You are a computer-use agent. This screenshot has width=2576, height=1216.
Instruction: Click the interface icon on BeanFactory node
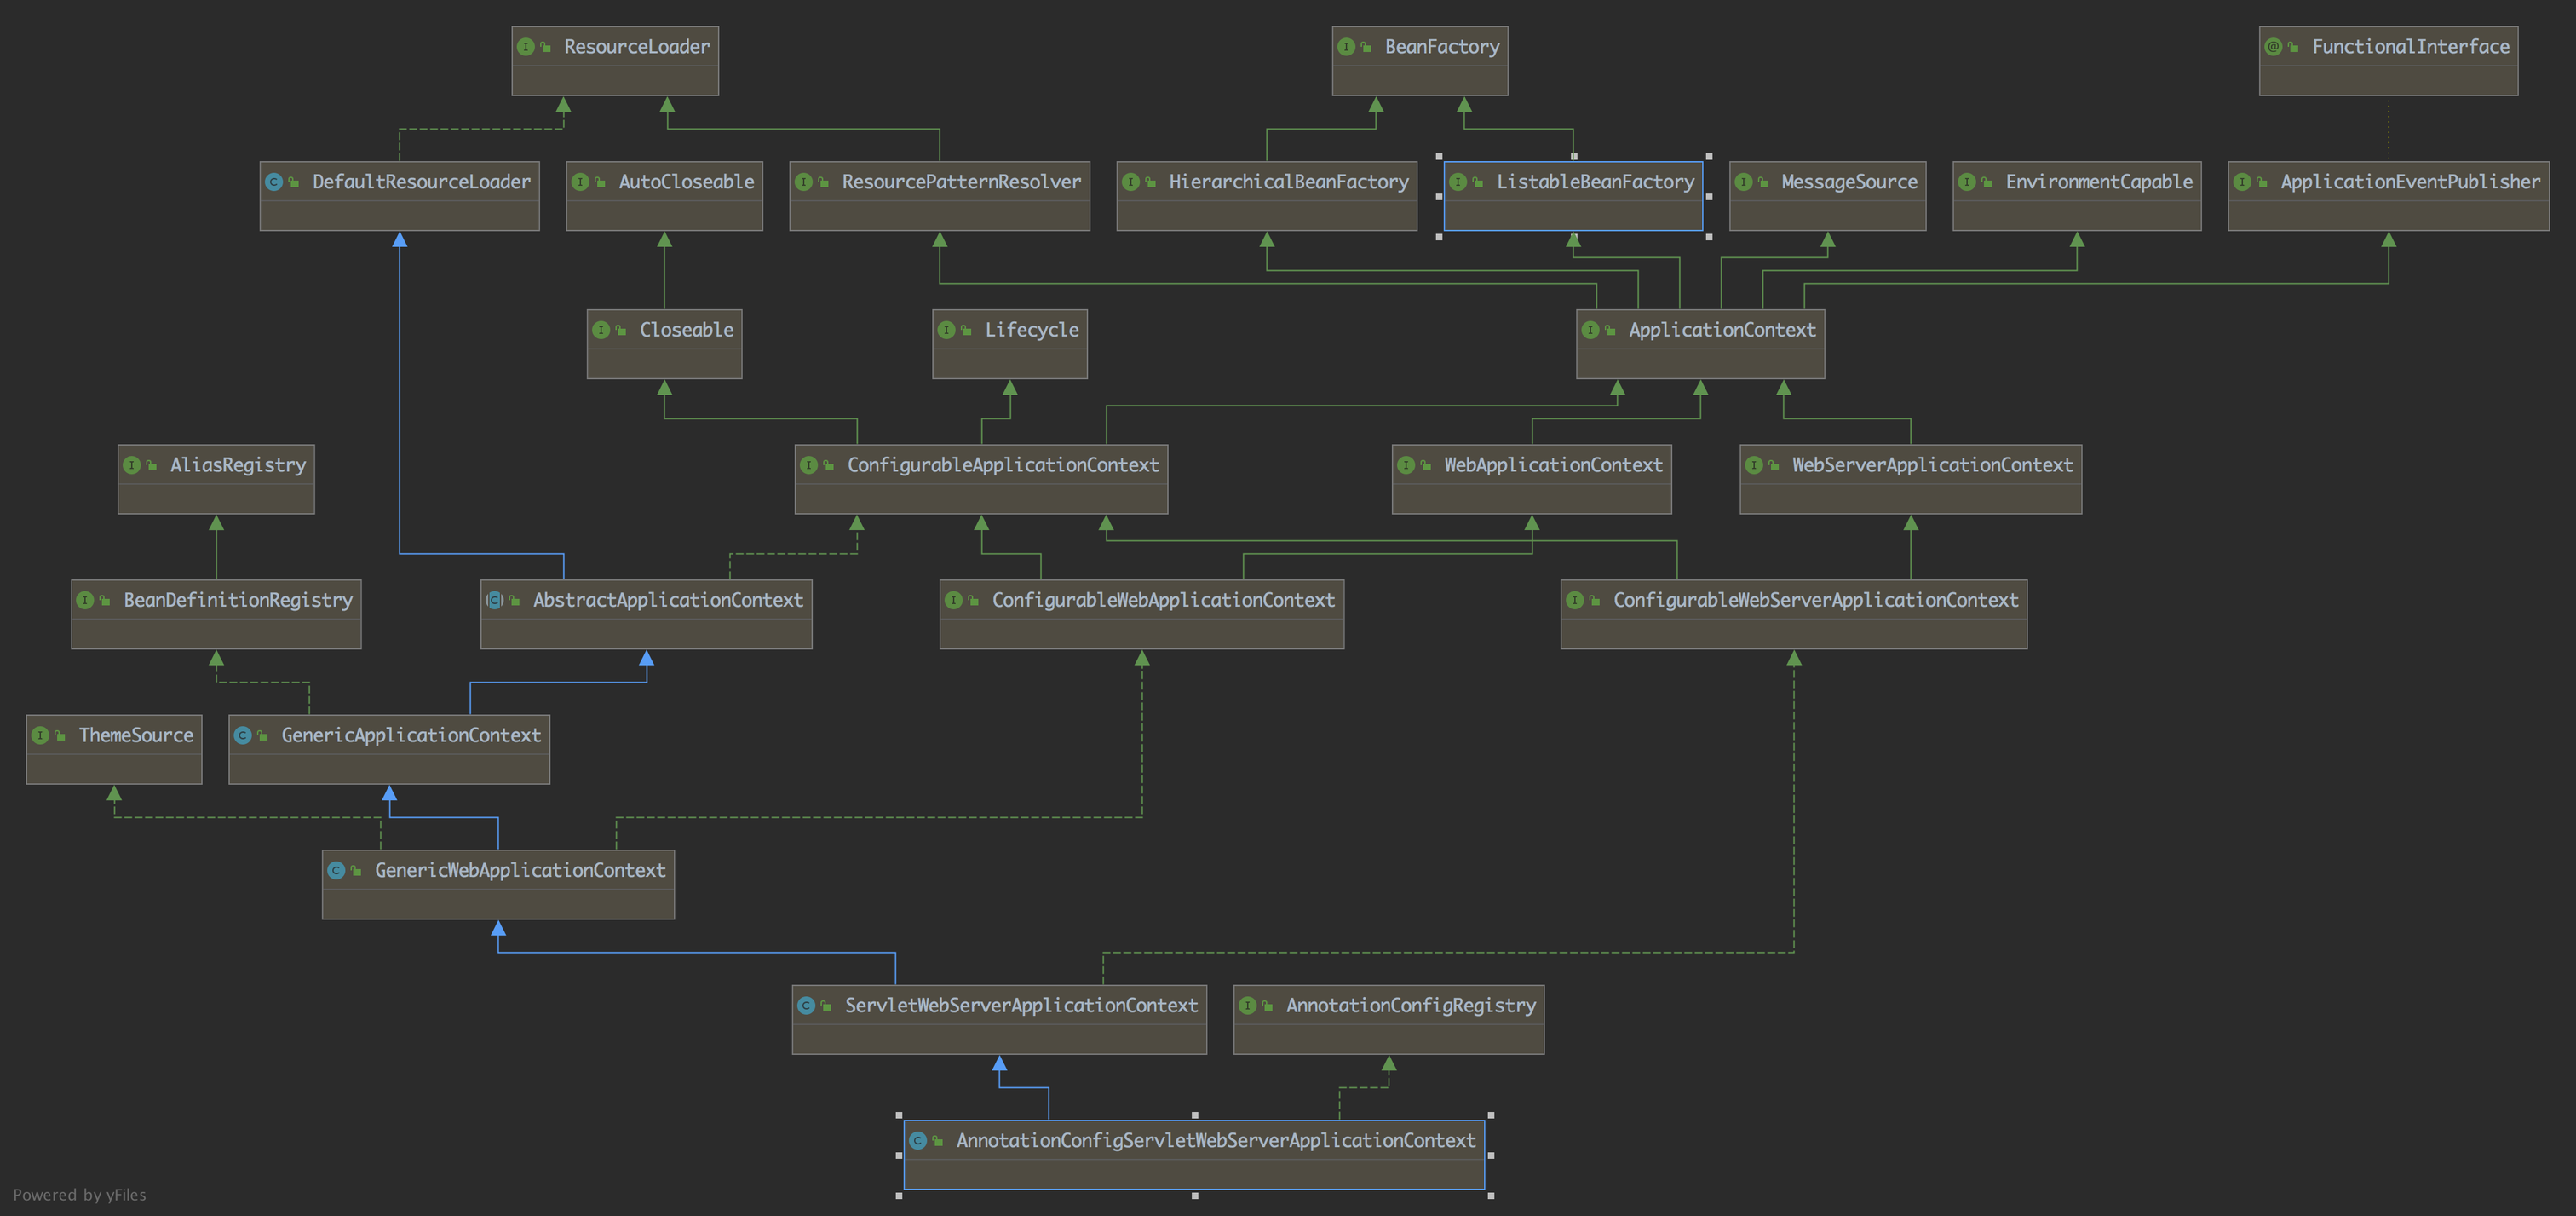coord(1346,47)
